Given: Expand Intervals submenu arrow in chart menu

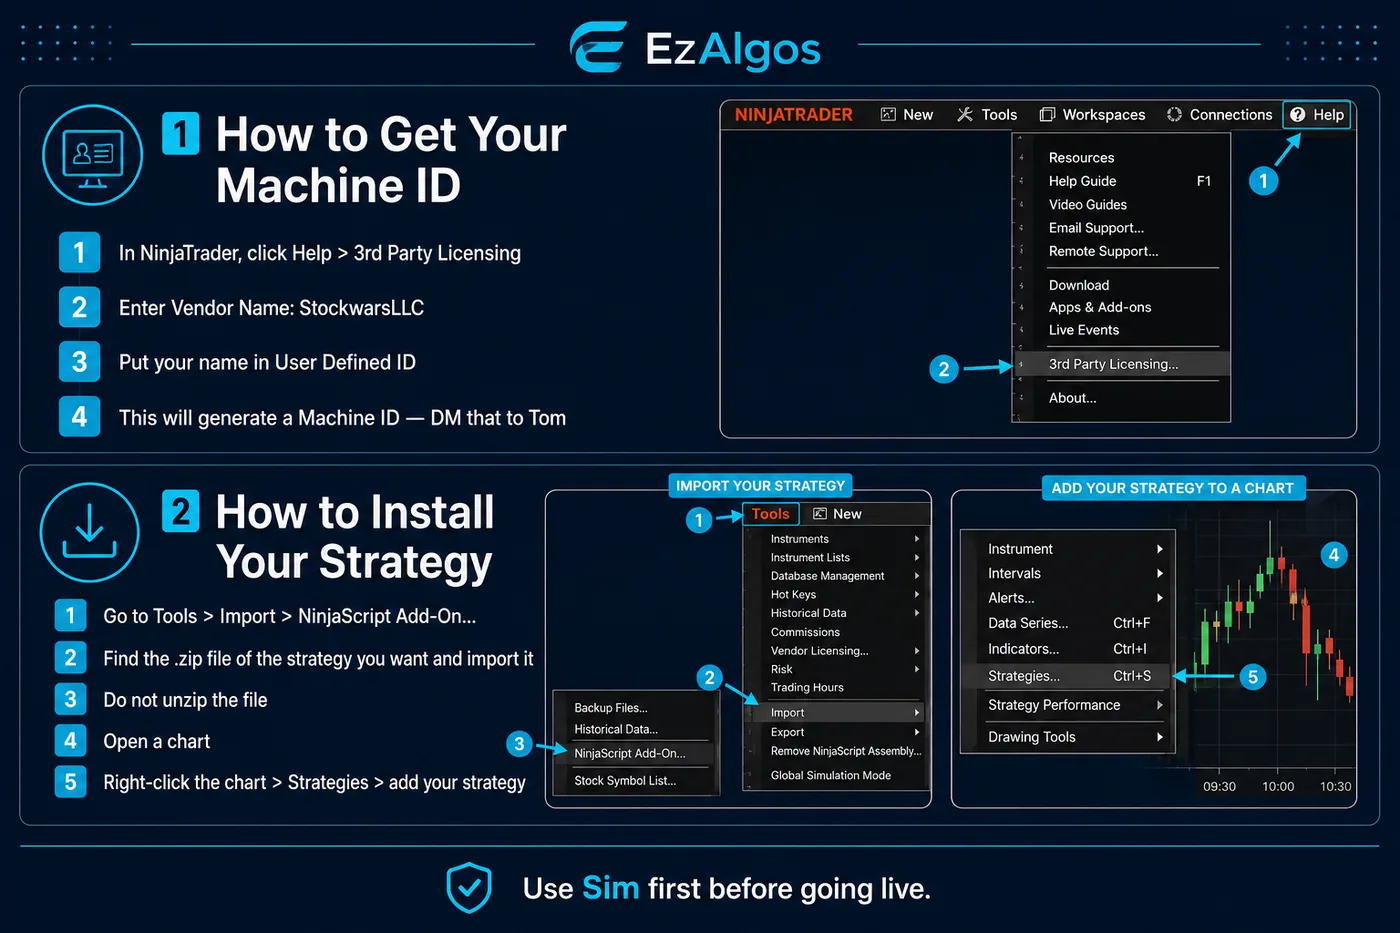Looking at the screenshot, I should pyautogui.click(x=1160, y=573).
